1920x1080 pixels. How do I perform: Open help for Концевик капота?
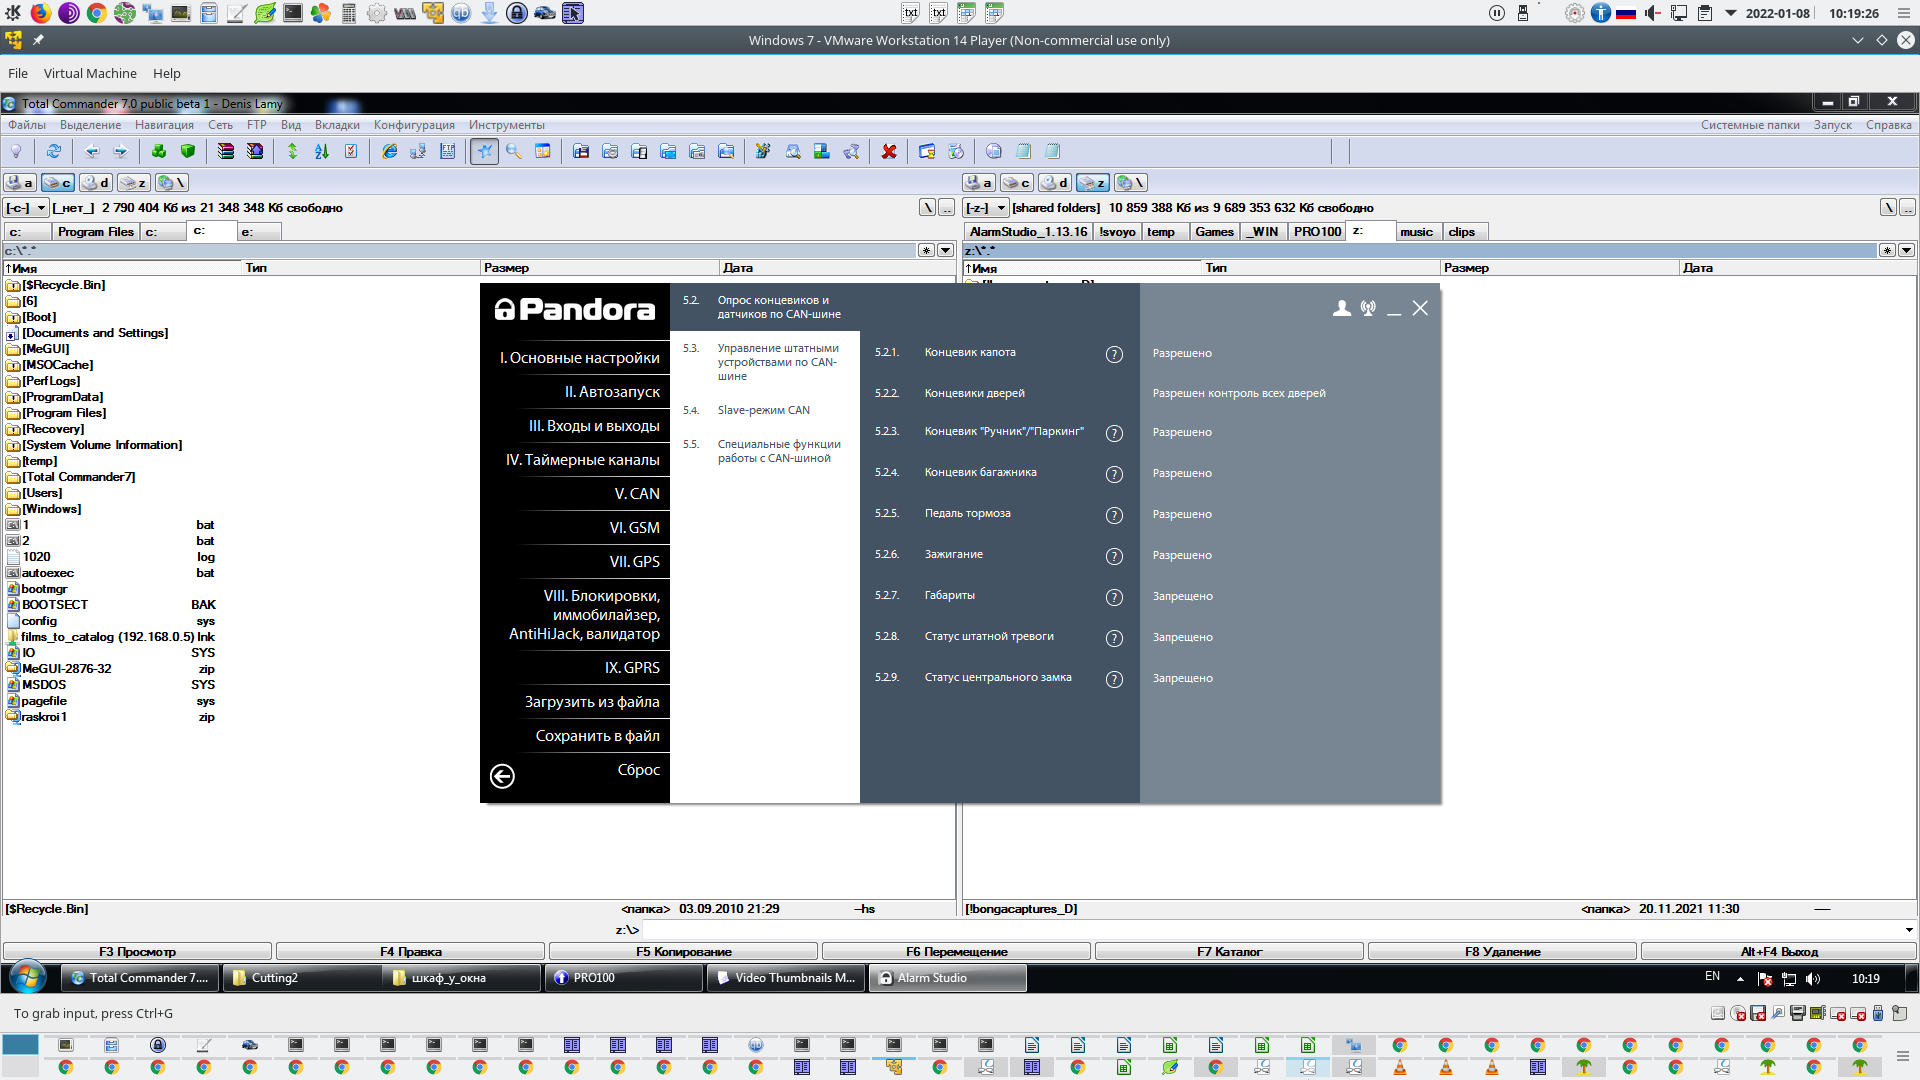click(1114, 354)
